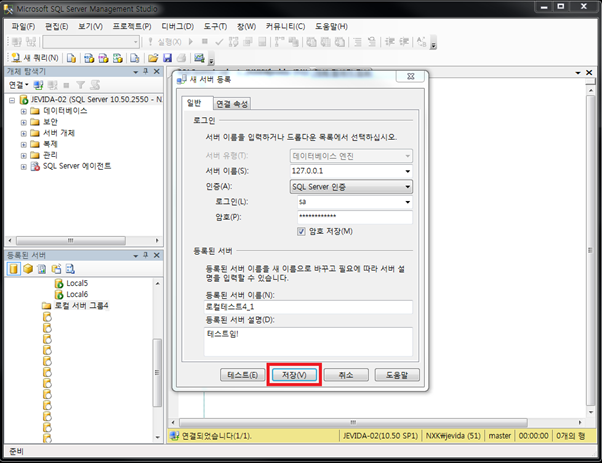Click the Save floppy disk icon
This screenshot has width=602, height=463.
click(167, 58)
